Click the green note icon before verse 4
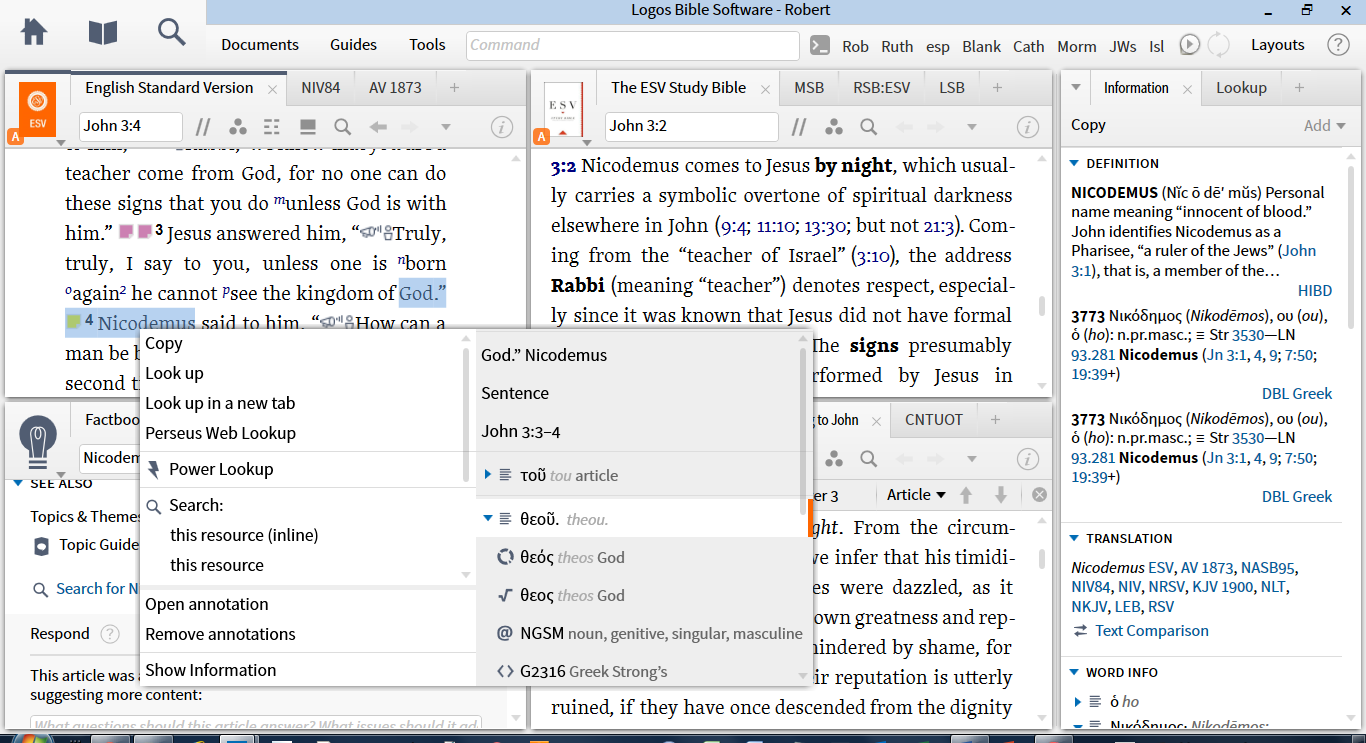Screen dimensions: 1366x743 pyautogui.click(x=73, y=322)
